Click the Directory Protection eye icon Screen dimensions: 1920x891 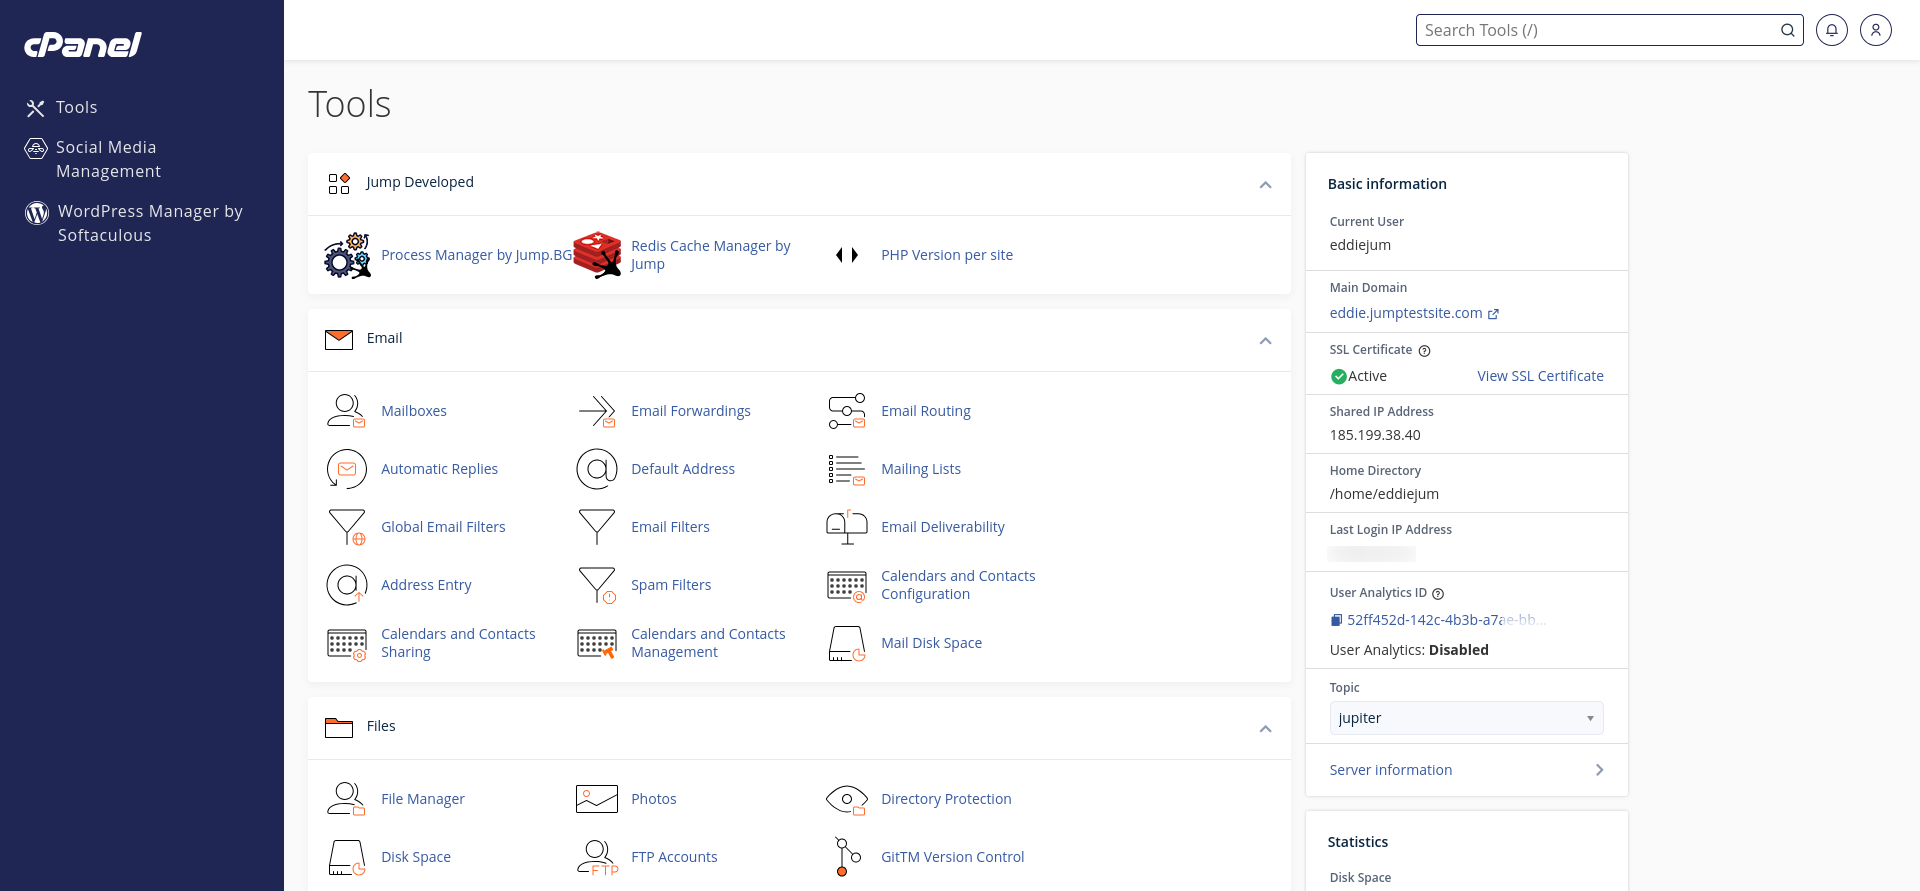(847, 799)
